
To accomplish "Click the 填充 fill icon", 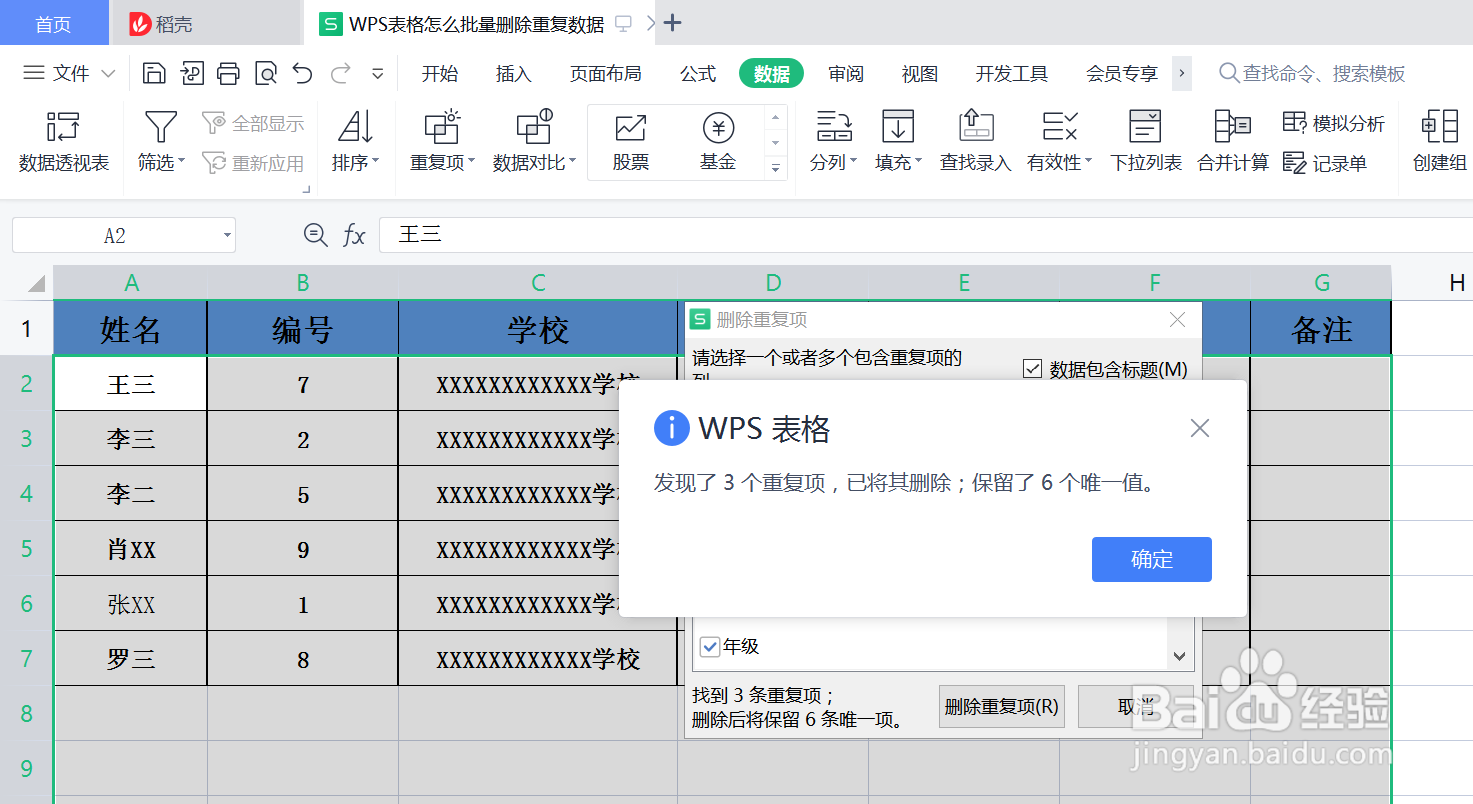I will pos(898,127).
